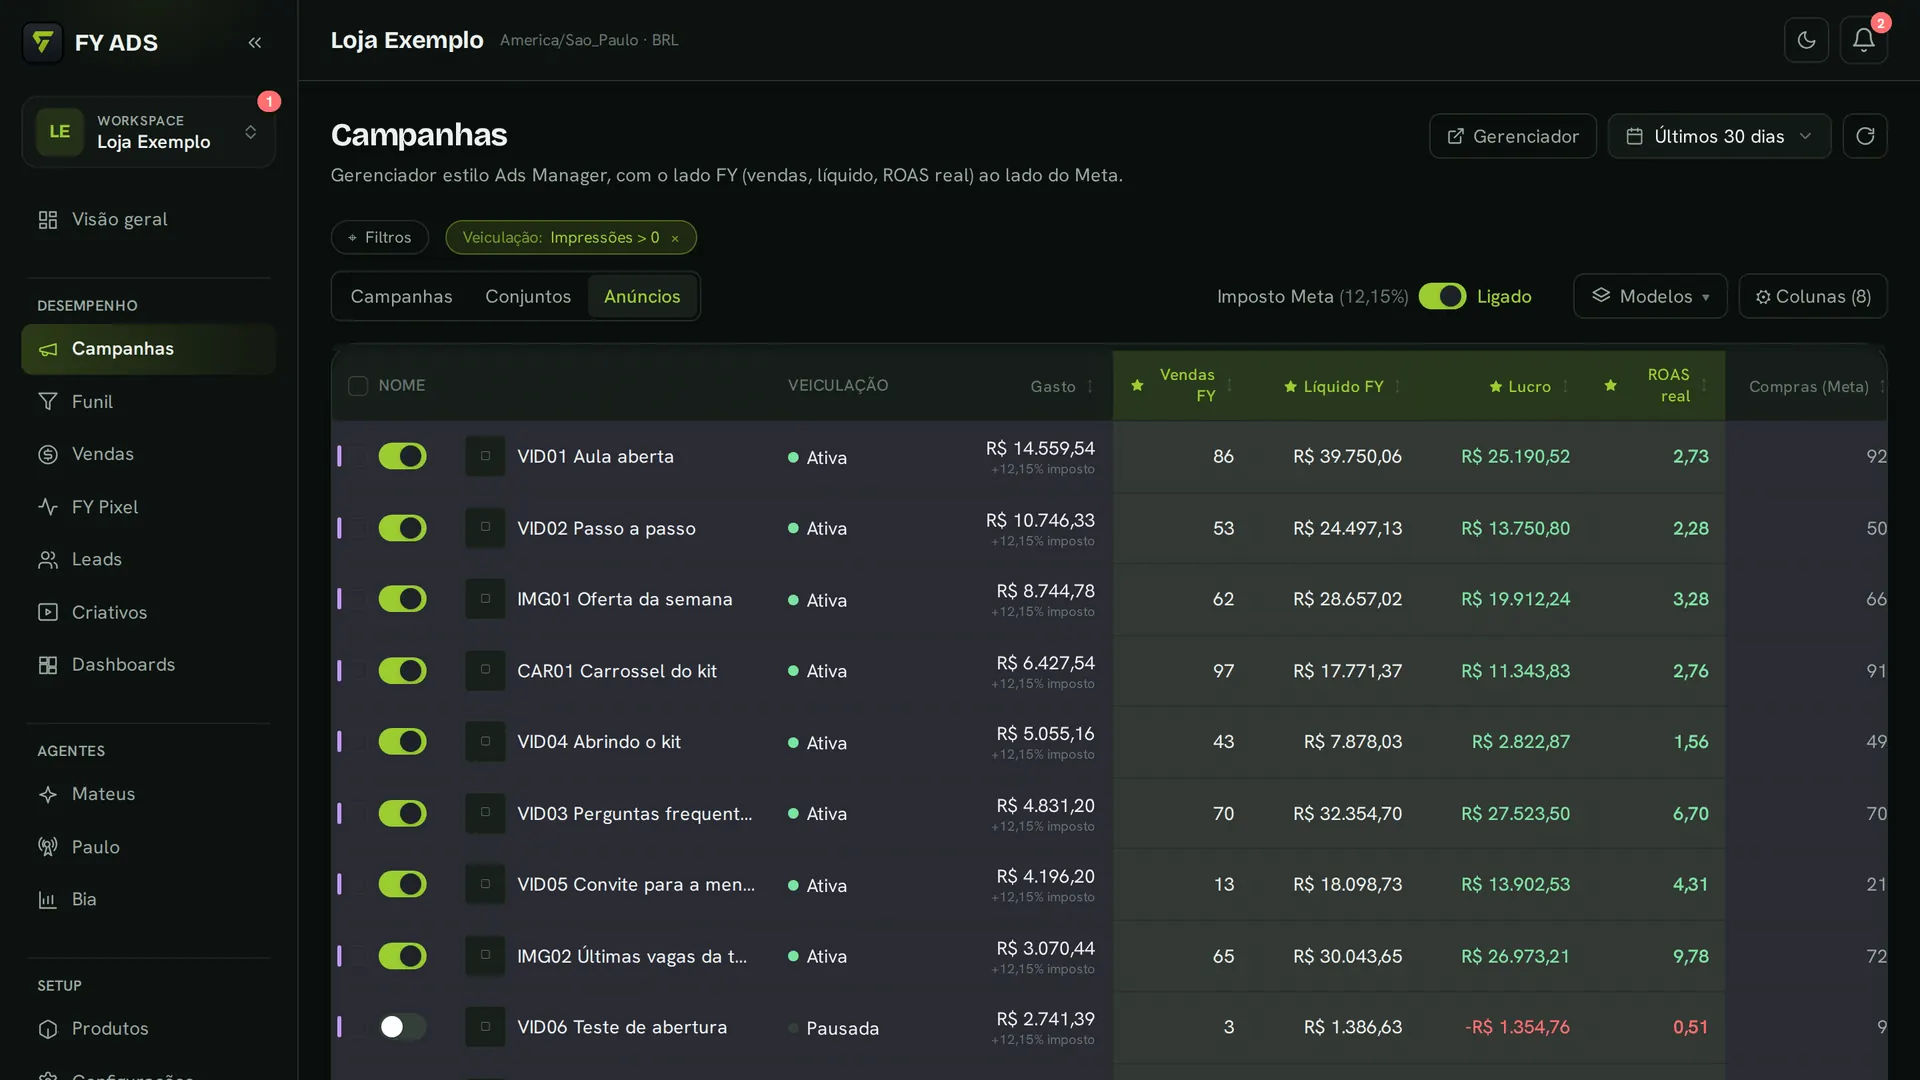Image resolution: width=1920 pixels, height=1080 pixels.
Task: Open the Bia agent
Action: pyautogui.click(x=148, y=899)
